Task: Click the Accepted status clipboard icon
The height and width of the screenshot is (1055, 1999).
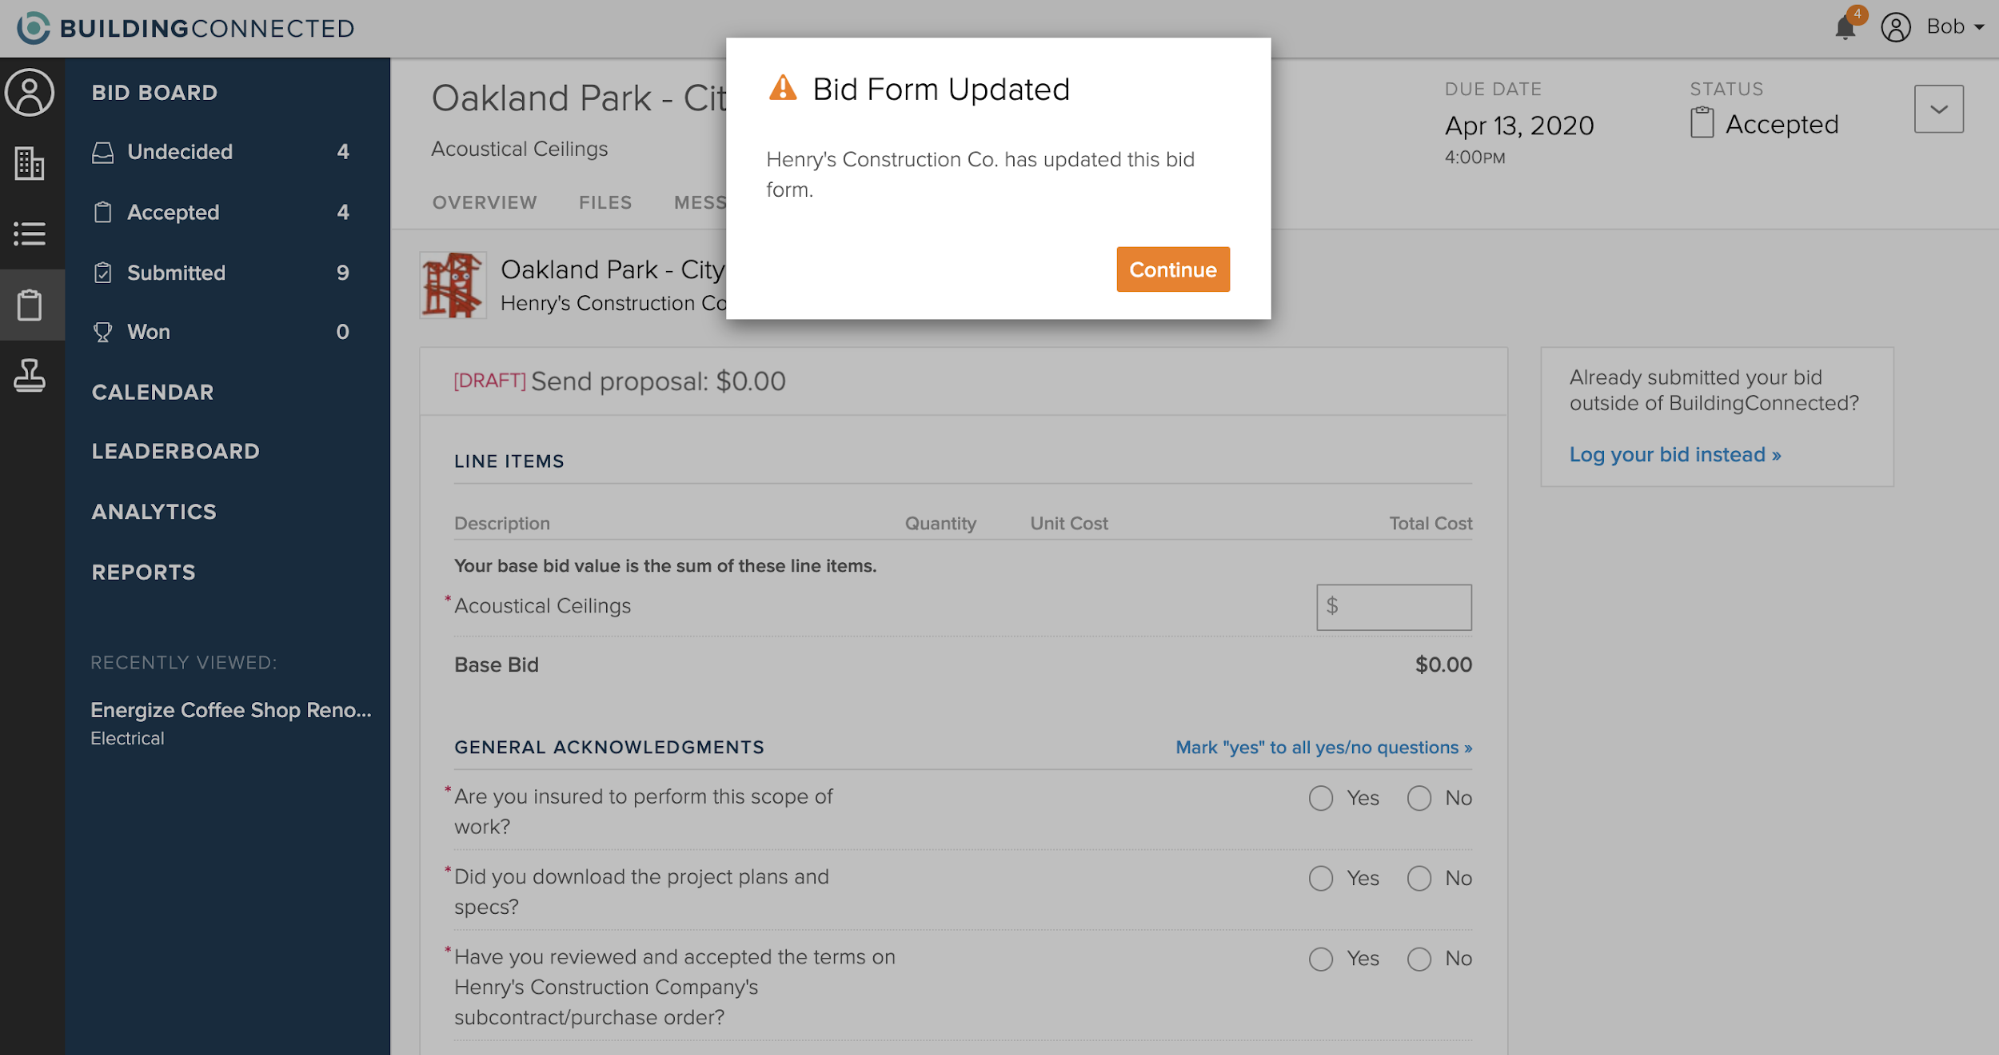Action: click(x=1702, y=123)
